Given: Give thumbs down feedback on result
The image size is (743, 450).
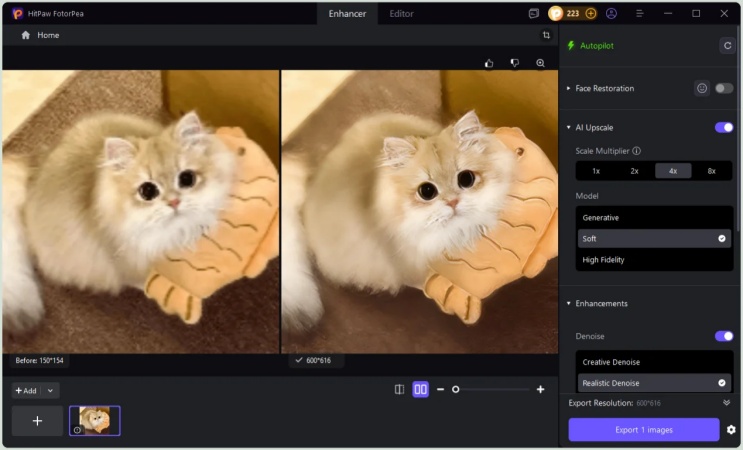Looking at the screenshot, I should pyautogui.click(x=515, y=63).
